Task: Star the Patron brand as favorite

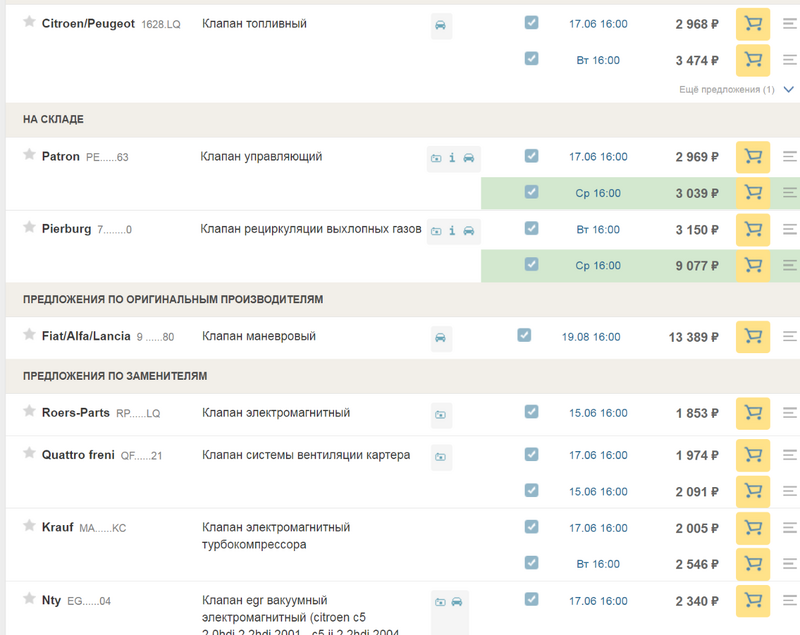Action: coord(29,156)
